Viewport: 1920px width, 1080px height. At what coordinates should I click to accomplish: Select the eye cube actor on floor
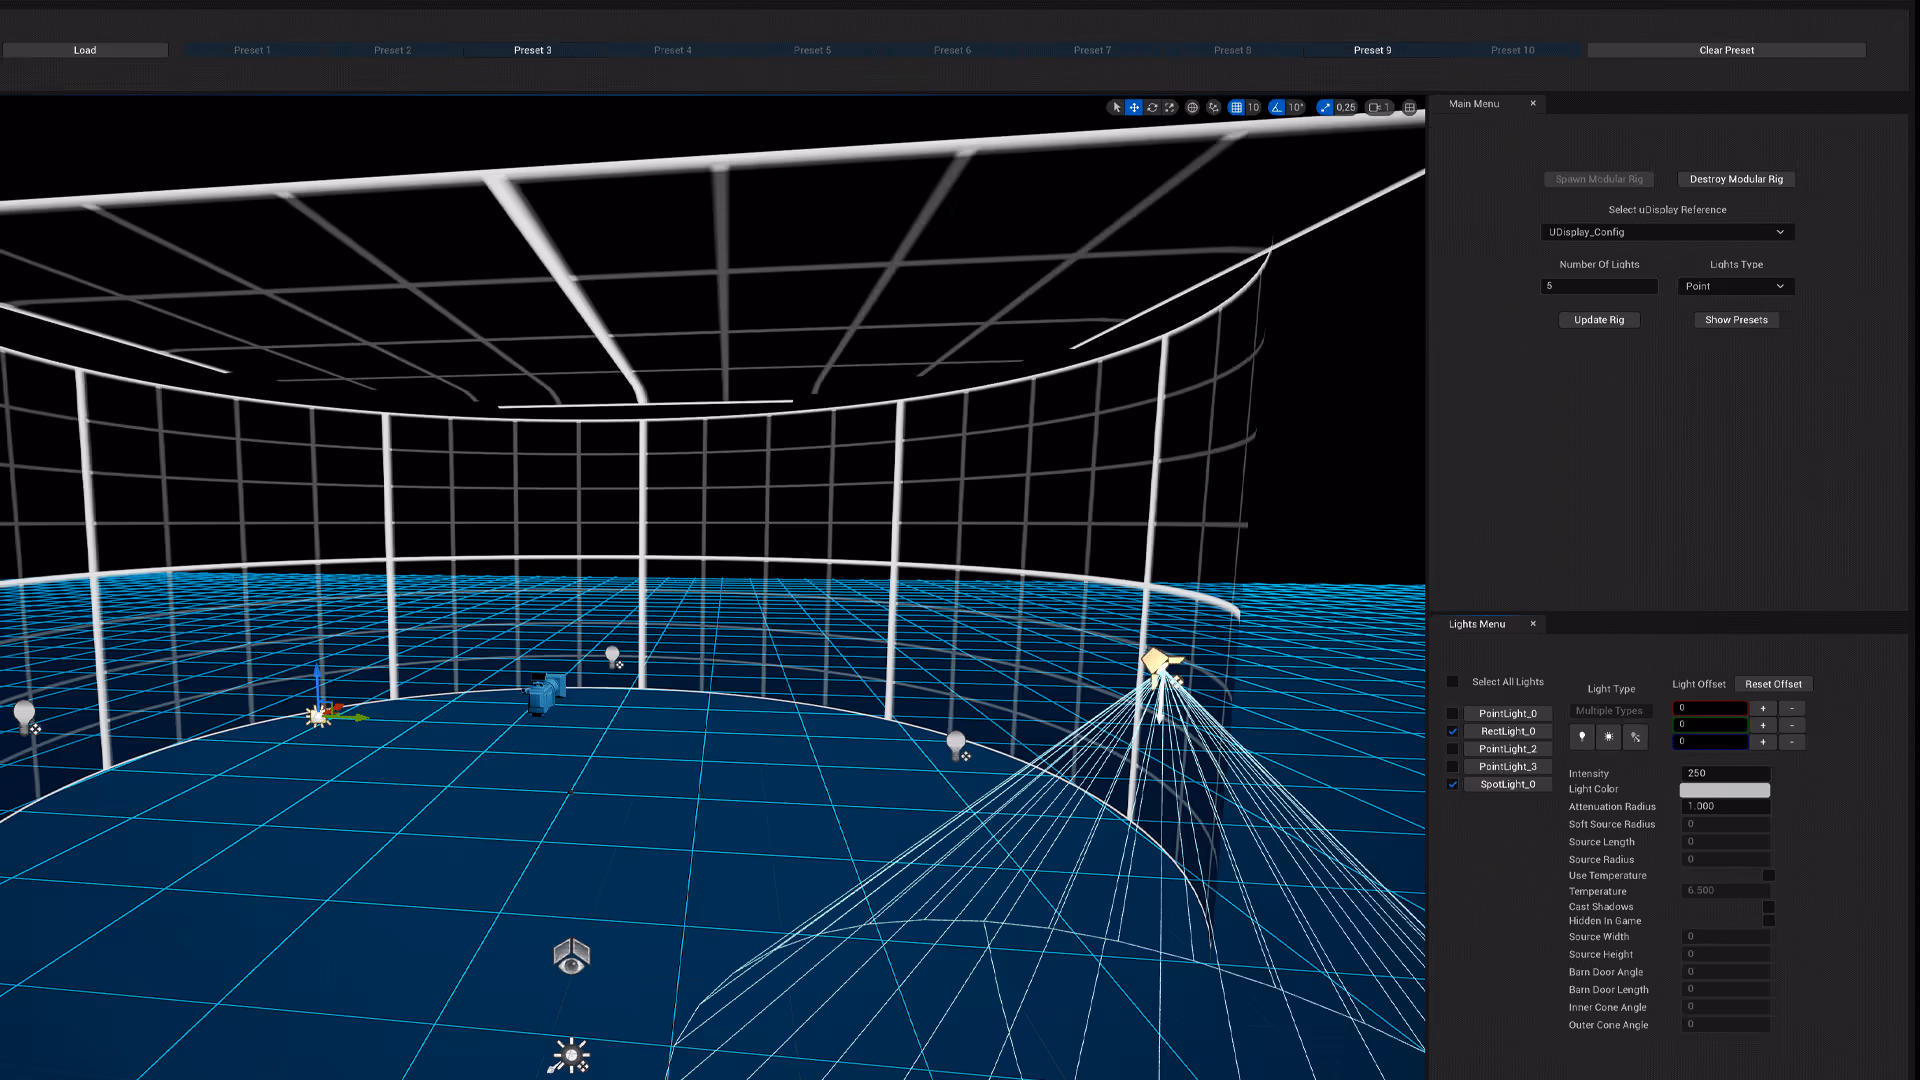[572, 957]
